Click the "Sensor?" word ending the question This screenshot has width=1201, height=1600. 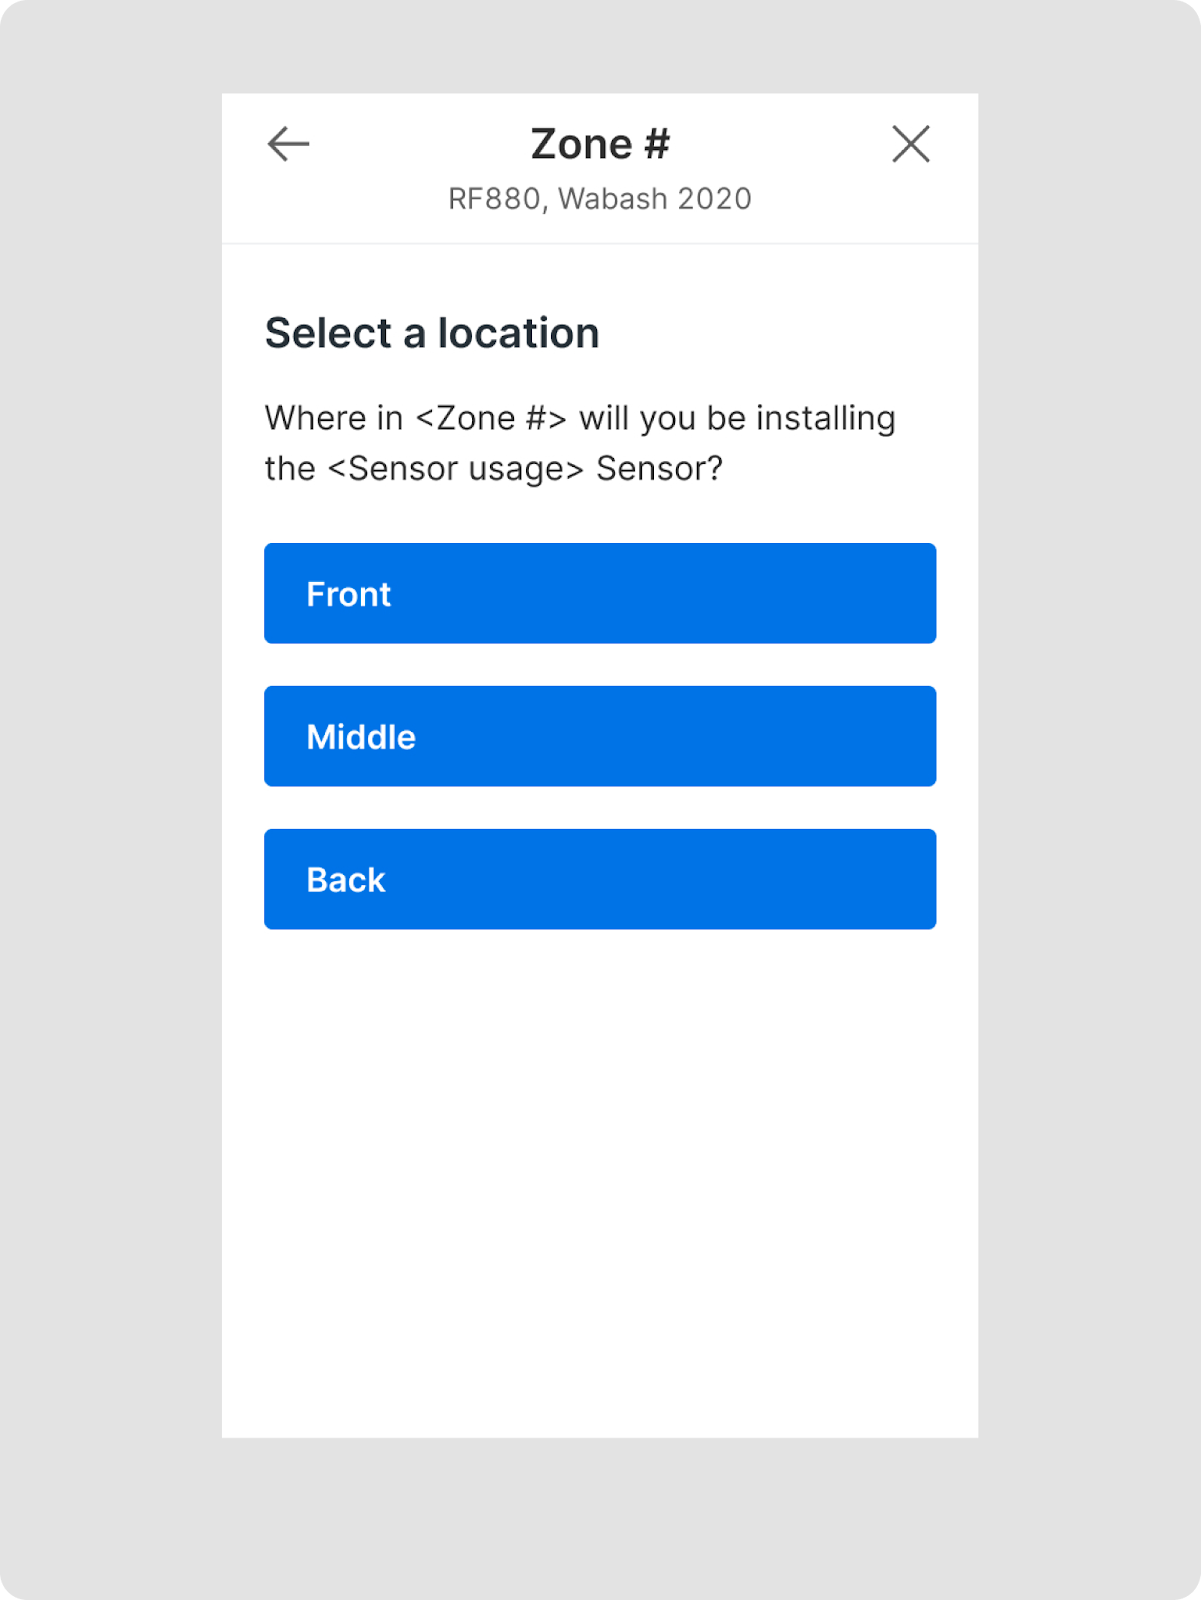[659, 468]
